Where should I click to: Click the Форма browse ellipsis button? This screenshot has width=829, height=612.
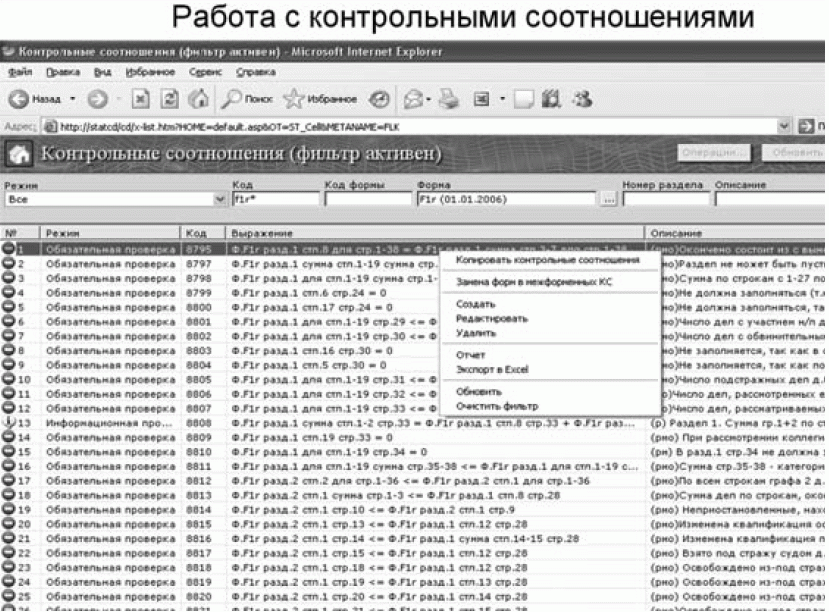click(609, 200)
